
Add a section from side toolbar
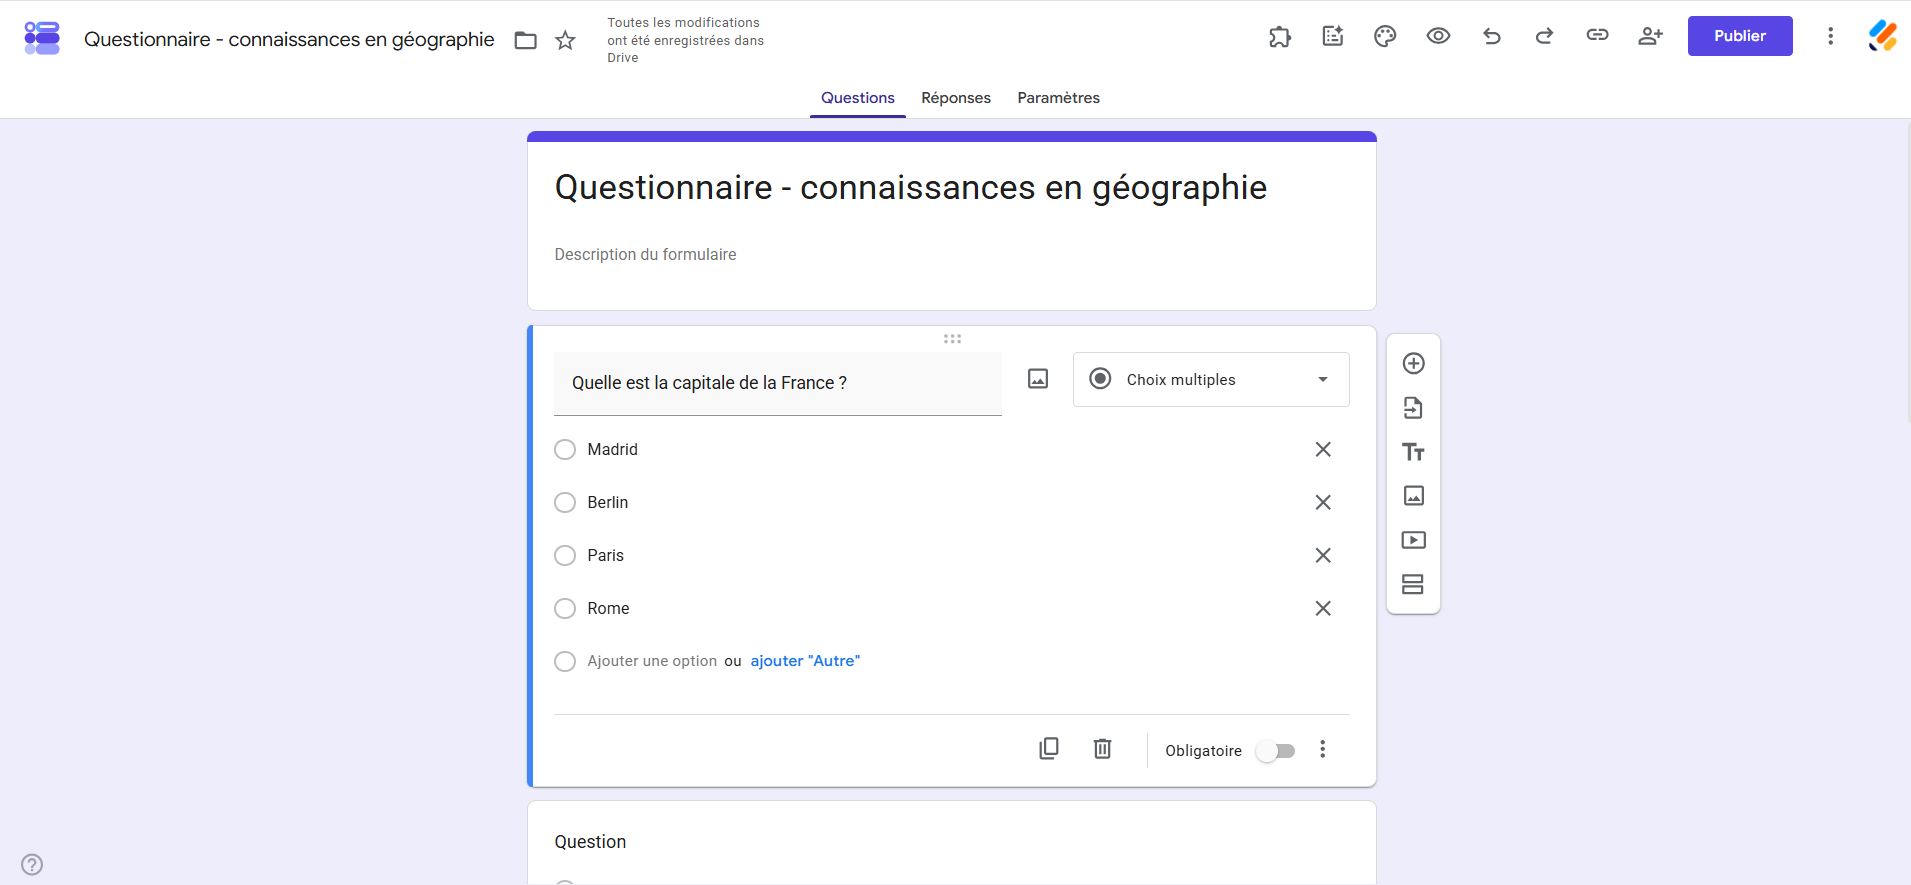tap(1413, 584)
